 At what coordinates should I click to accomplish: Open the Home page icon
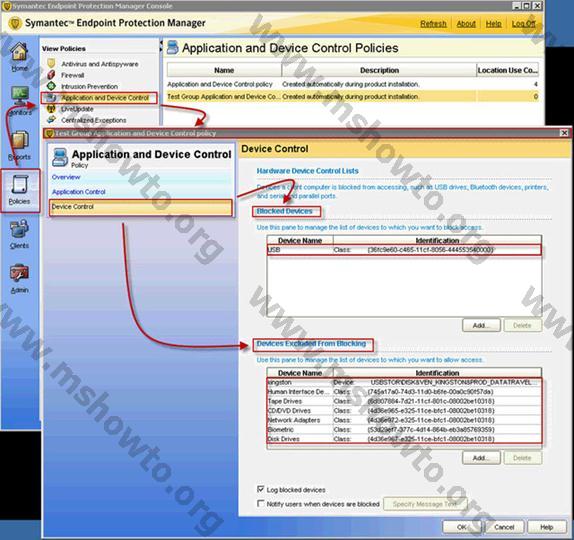19,52
